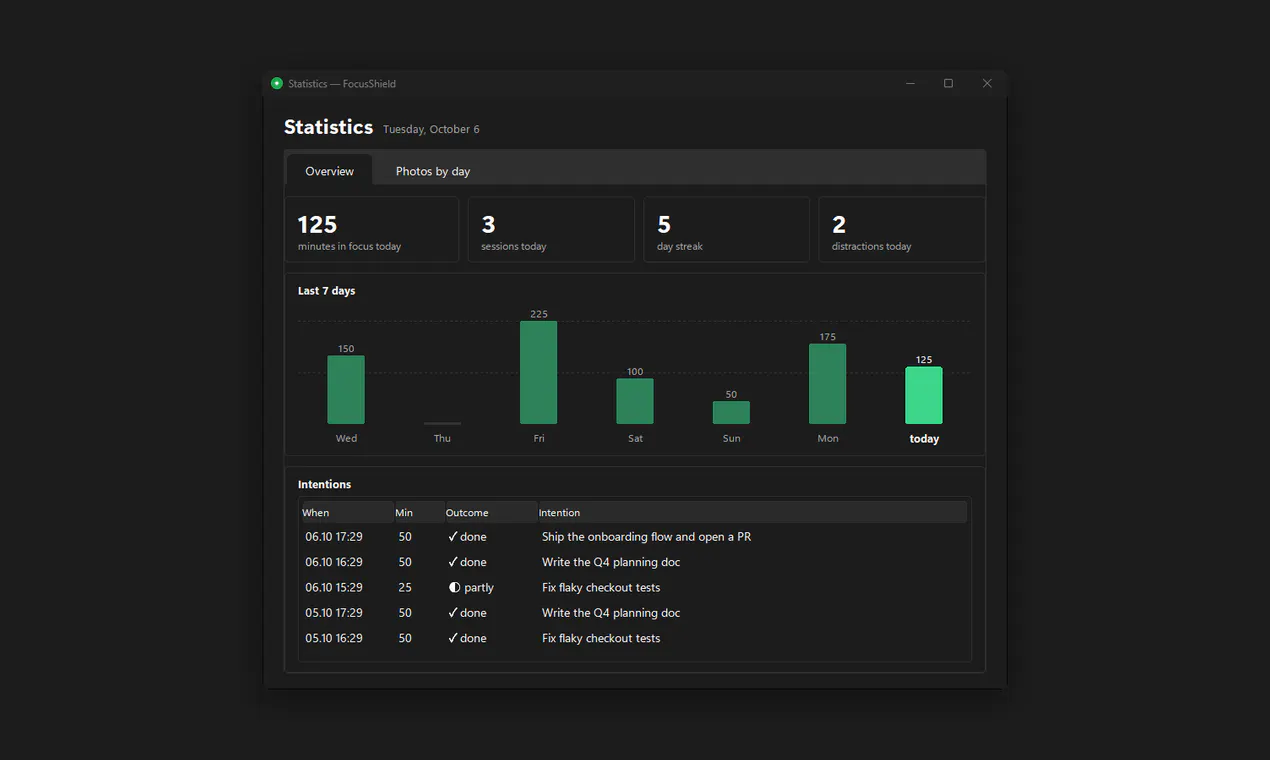Screen dimensions: 1270x760
Task: Select the 05.10 17:29 intention row
Action: [635, 613]
